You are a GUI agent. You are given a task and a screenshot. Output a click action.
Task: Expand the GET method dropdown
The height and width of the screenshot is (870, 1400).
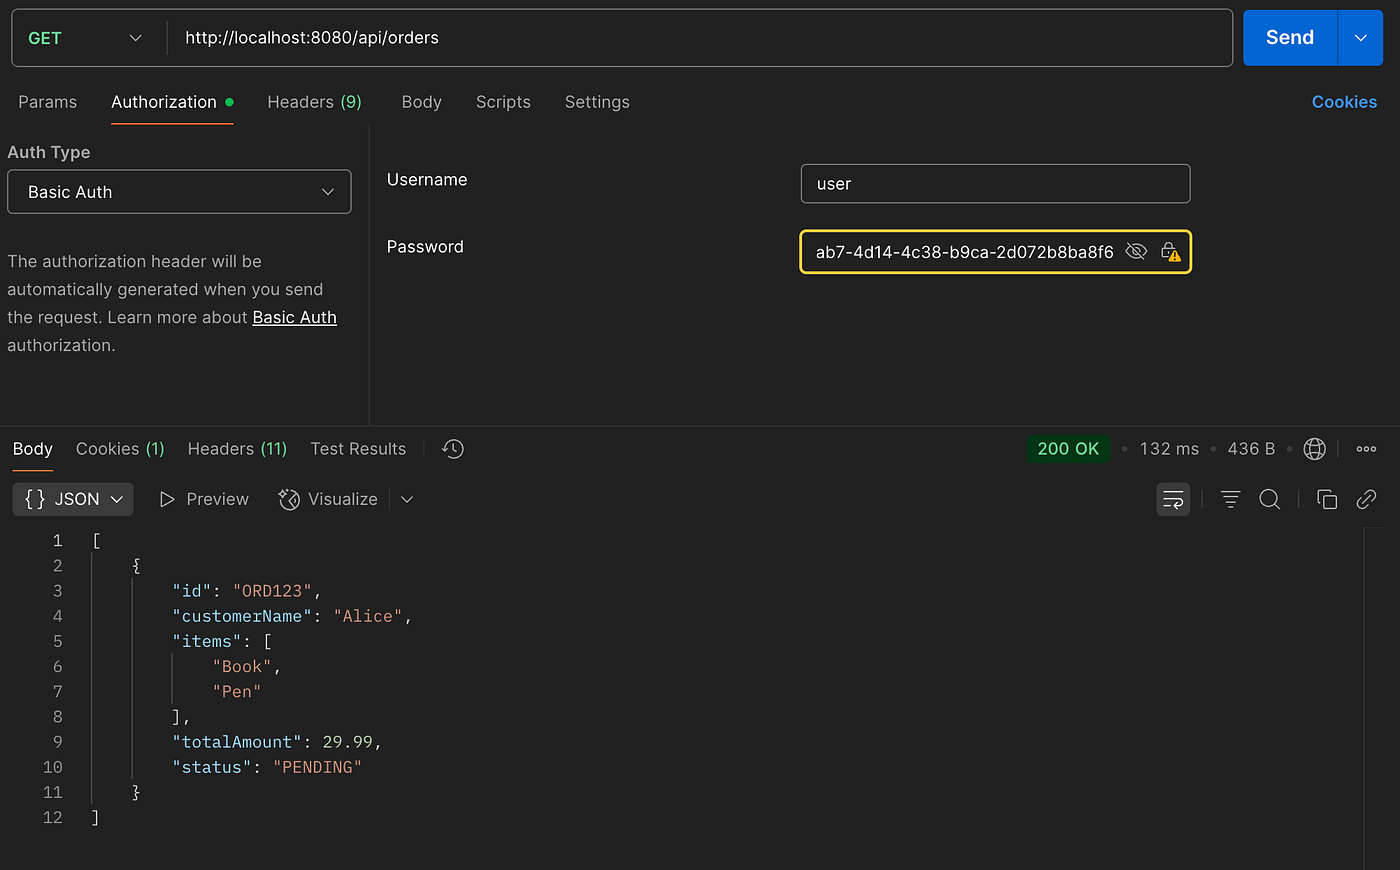click(x=86, y=38)
